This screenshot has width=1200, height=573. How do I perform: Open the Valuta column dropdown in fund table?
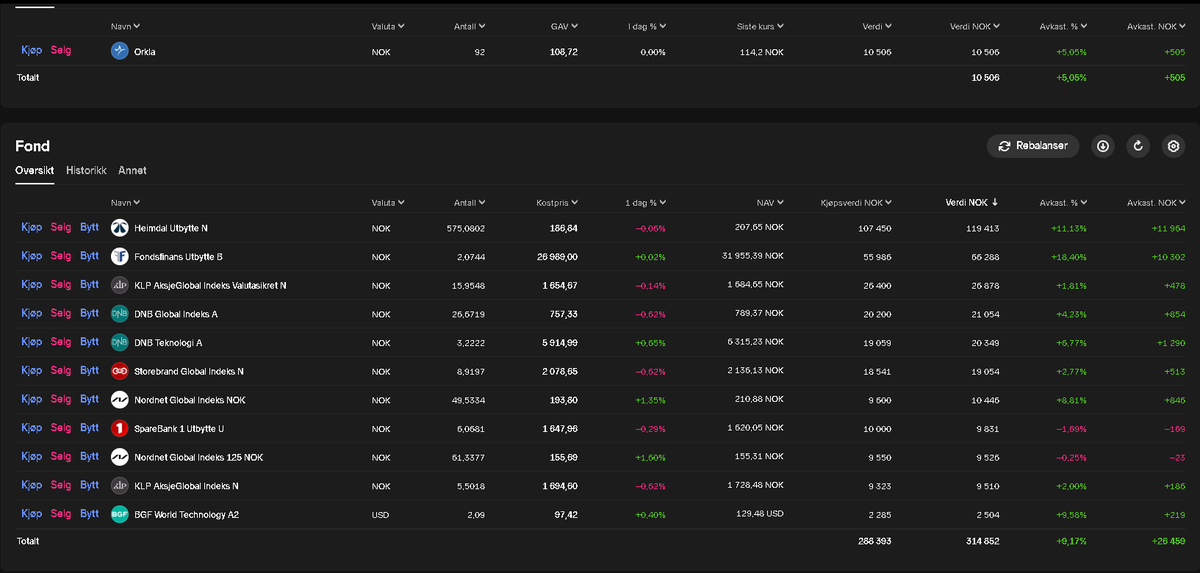point(388,202)
